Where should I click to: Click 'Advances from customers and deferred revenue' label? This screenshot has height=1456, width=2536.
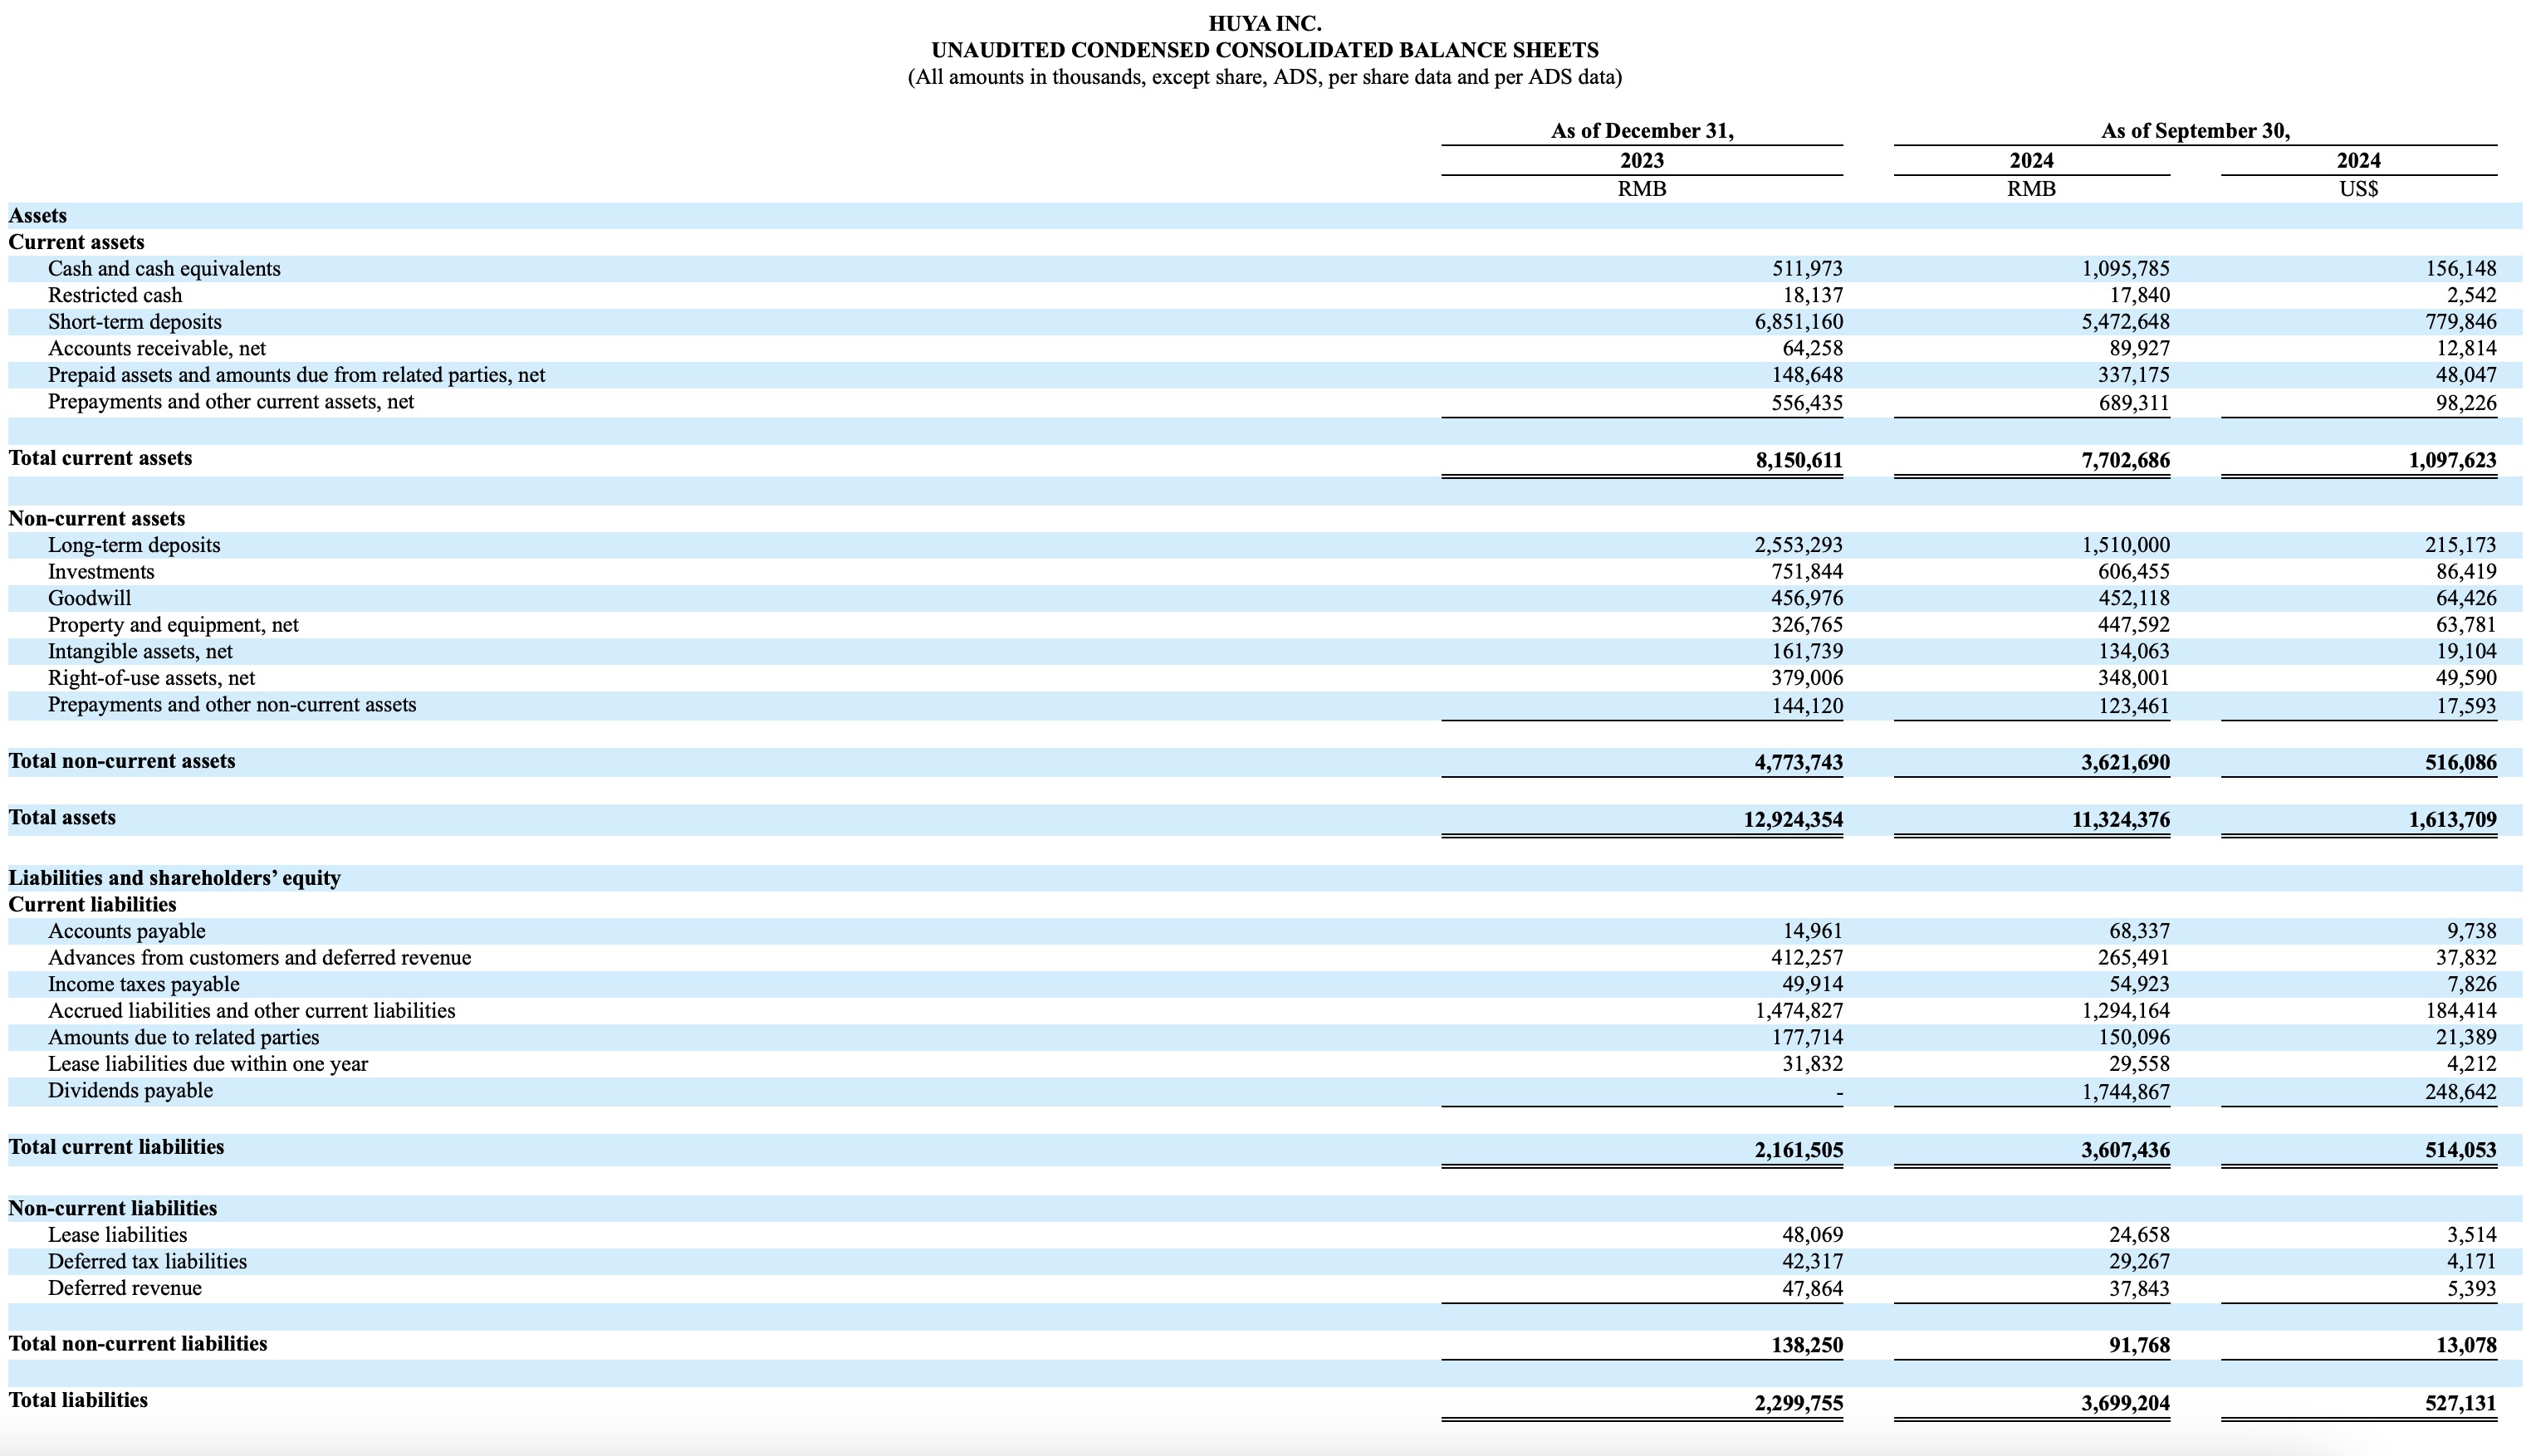click(x=260, y=958)
